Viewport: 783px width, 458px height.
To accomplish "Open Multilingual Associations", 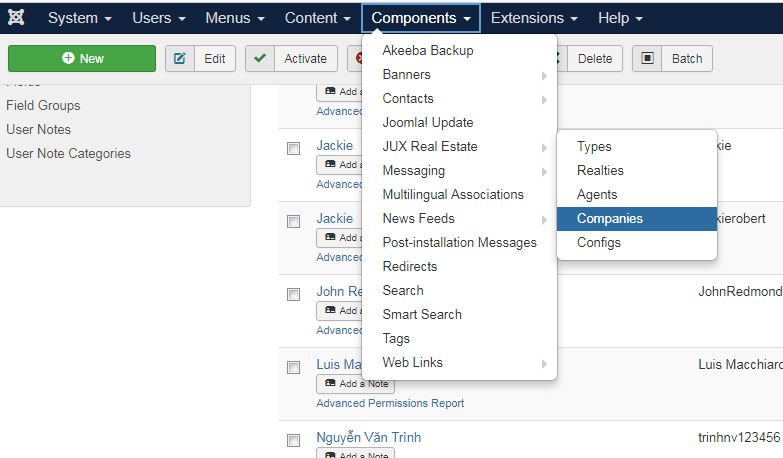I will pos(453,194).
